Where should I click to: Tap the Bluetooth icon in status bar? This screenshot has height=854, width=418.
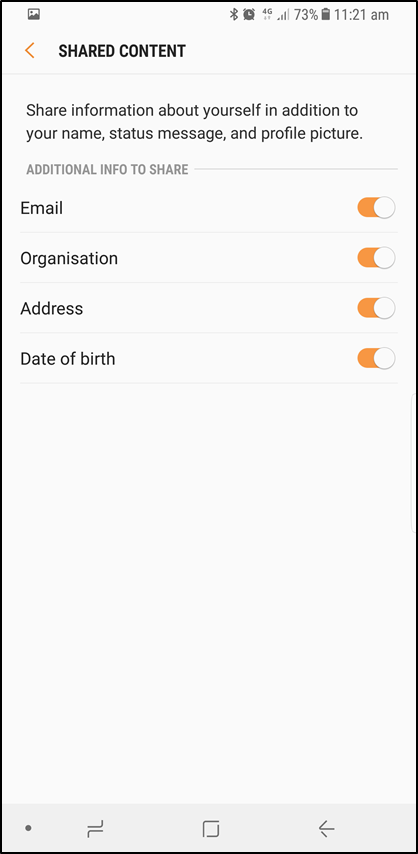click(x=234, y=14)
